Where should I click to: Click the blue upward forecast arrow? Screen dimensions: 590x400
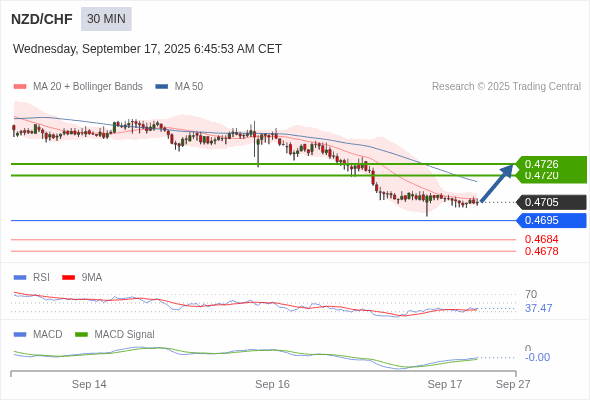pyautogui.click(x=497, y=183)
